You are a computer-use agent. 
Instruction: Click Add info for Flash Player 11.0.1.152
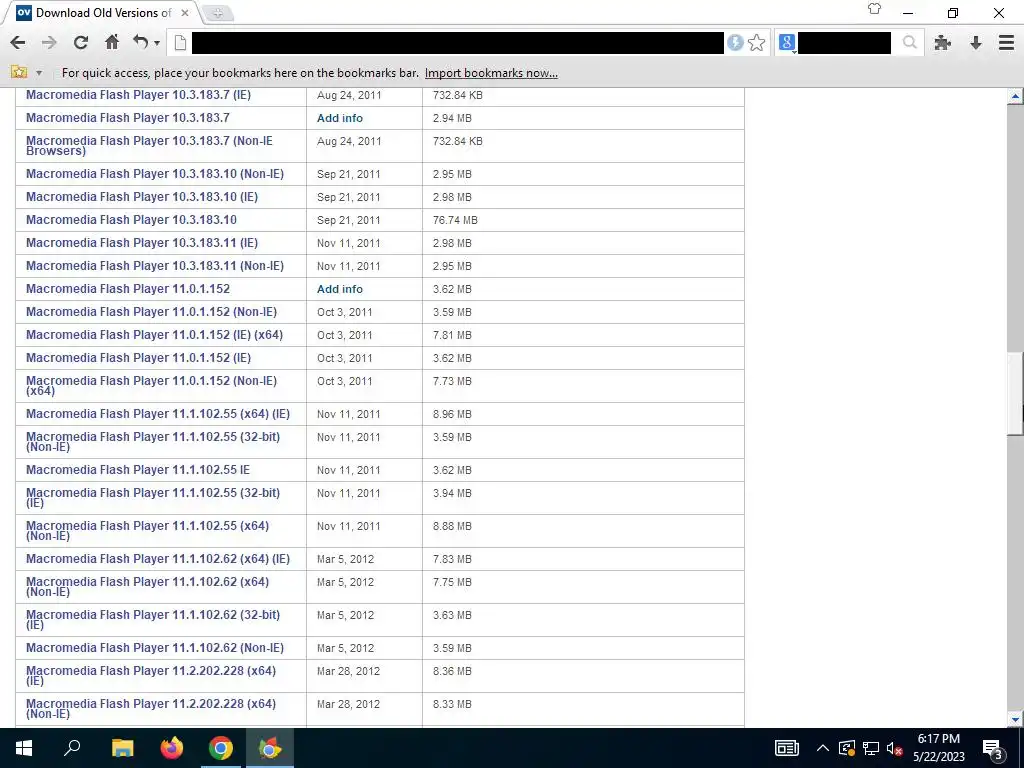click(340, 289)
